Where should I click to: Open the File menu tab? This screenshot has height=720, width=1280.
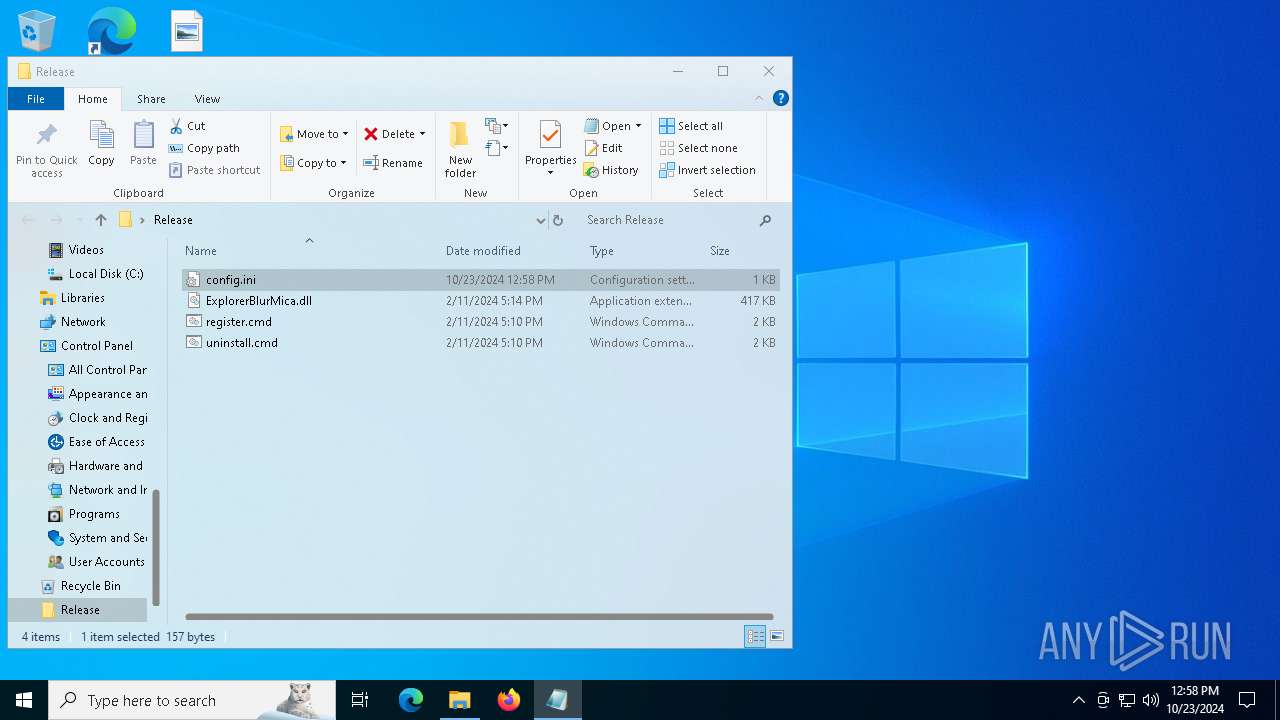point(36,99)
